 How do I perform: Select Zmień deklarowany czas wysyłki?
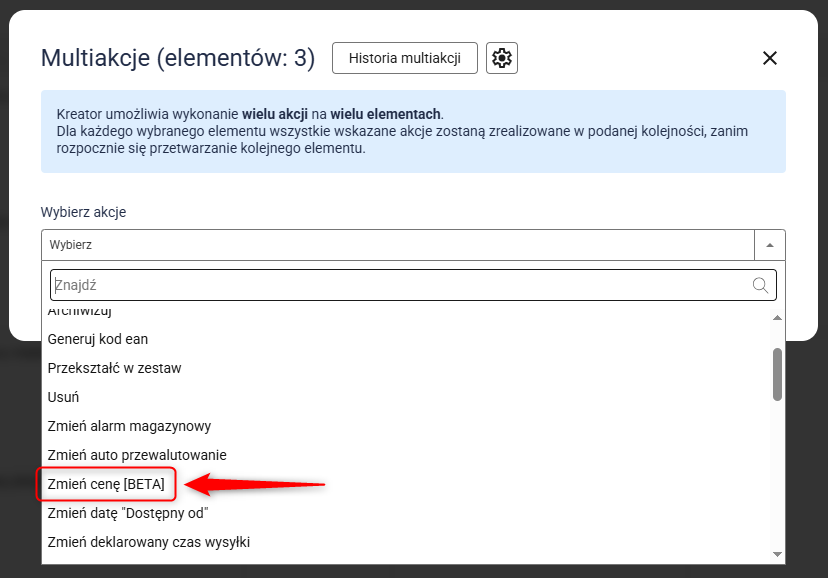point(148,542)
